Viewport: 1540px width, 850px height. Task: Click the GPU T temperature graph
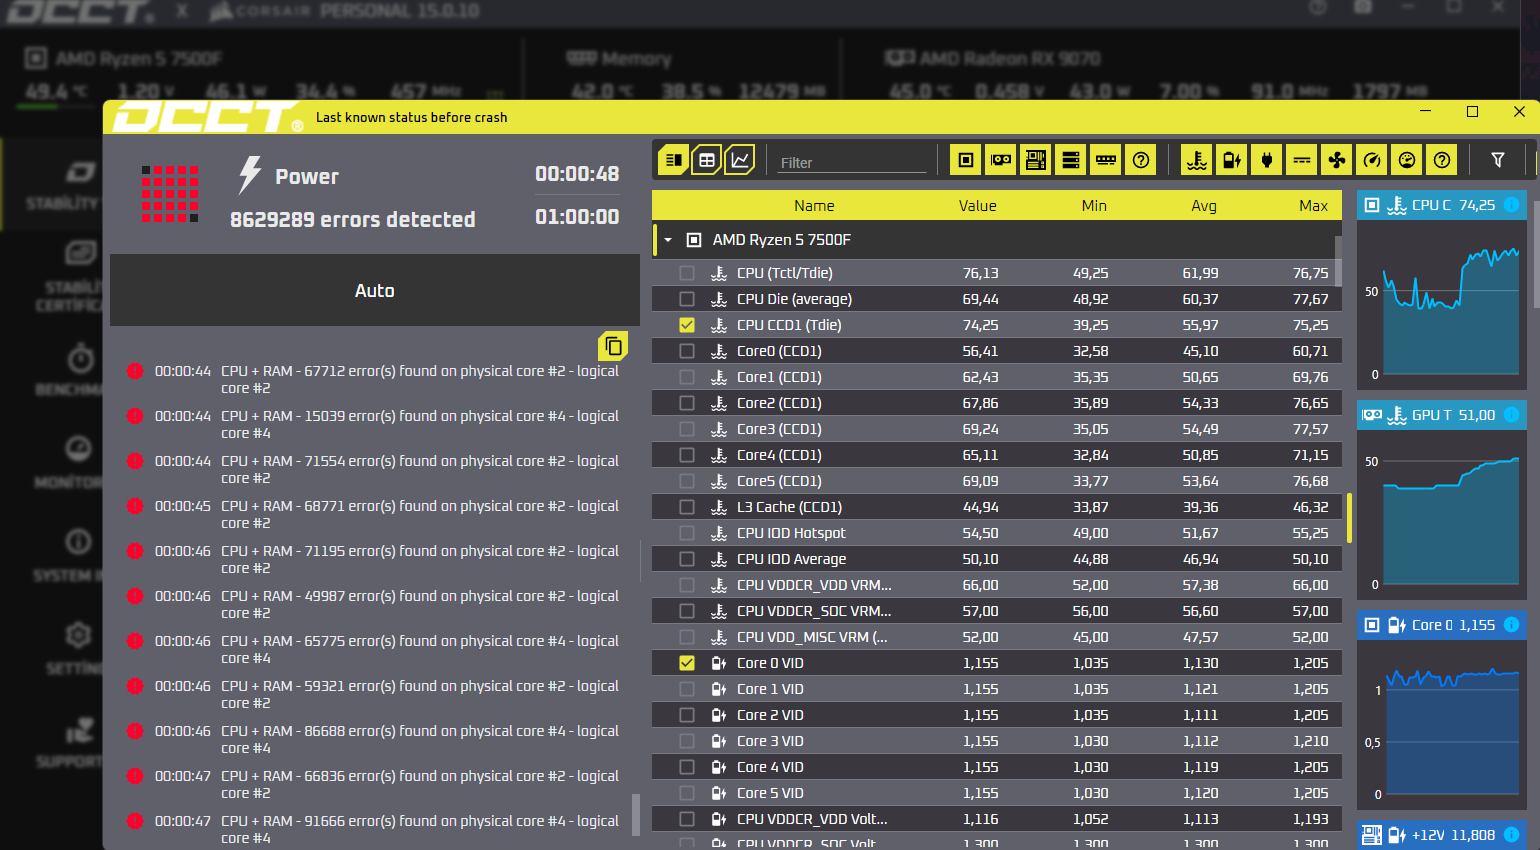[x=1442, y=515]
